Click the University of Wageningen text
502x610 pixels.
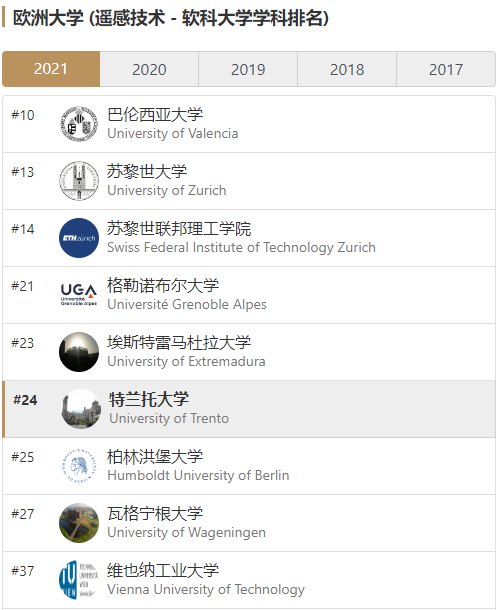pos(186,533)
